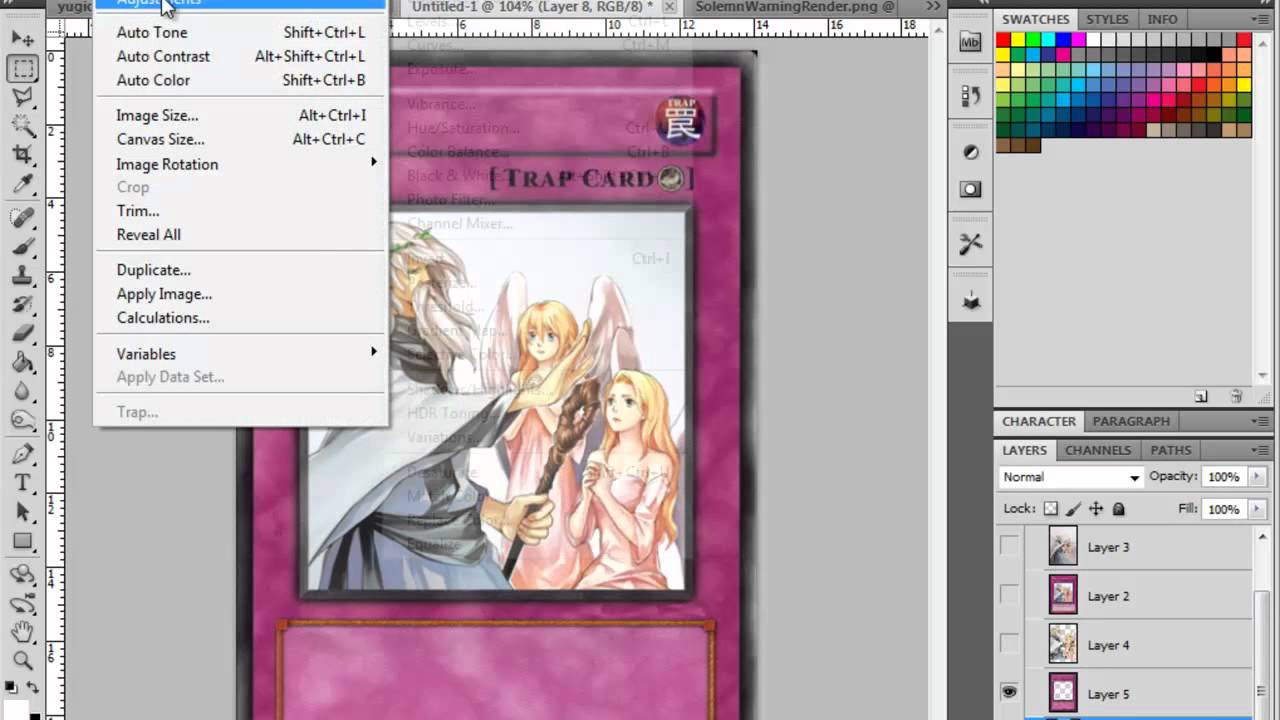Select the Dodge tool
Viewport: 1280px width, 720px height.
click(x=23, y=420)
